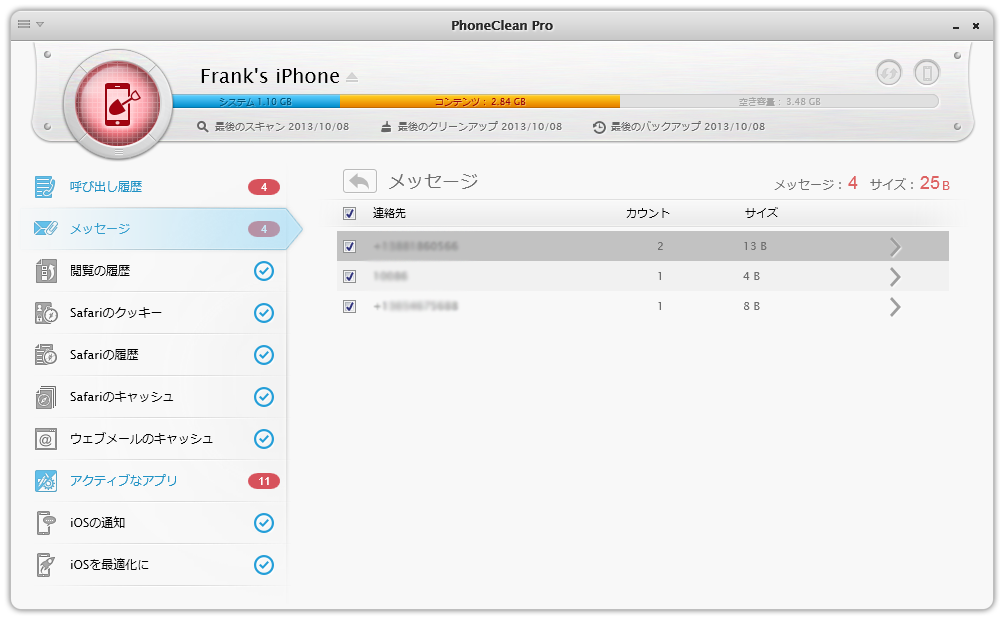Click the サイズ column header
Screen dimensions: 1004x620
tap(761, 213)
